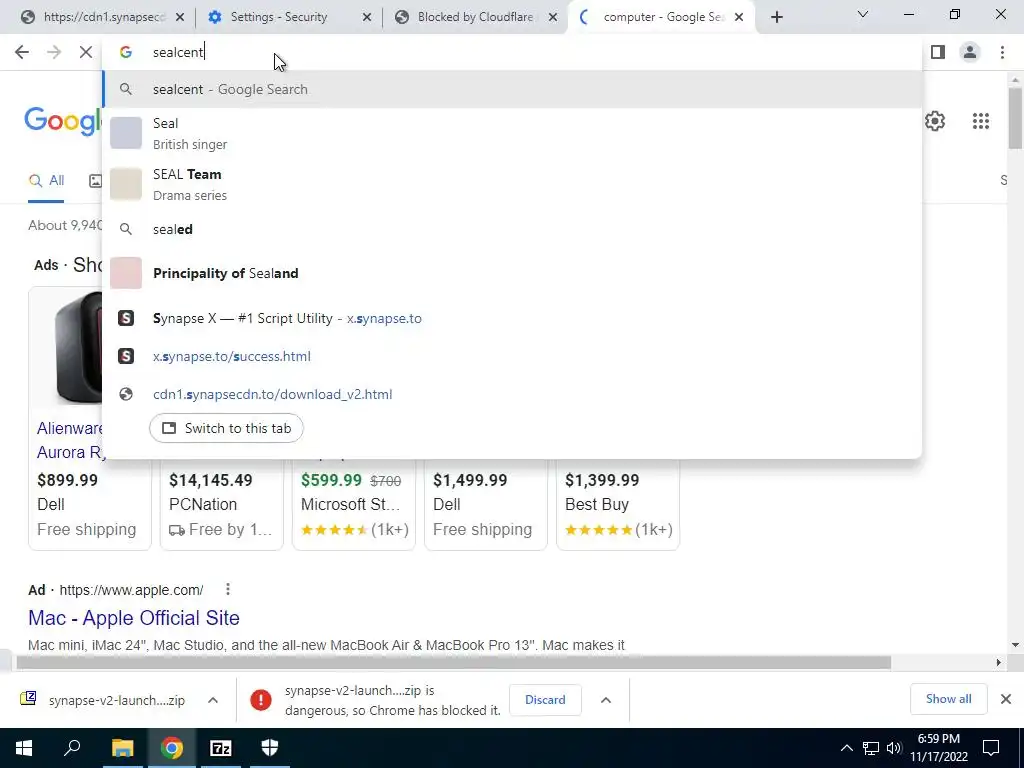Click the address bar text sealcent
Viewport: 1024px width, 768px height.
[178, 52]
